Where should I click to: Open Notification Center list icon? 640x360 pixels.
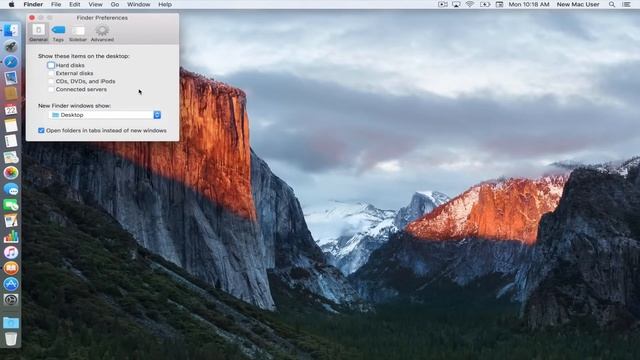point(627,4)
